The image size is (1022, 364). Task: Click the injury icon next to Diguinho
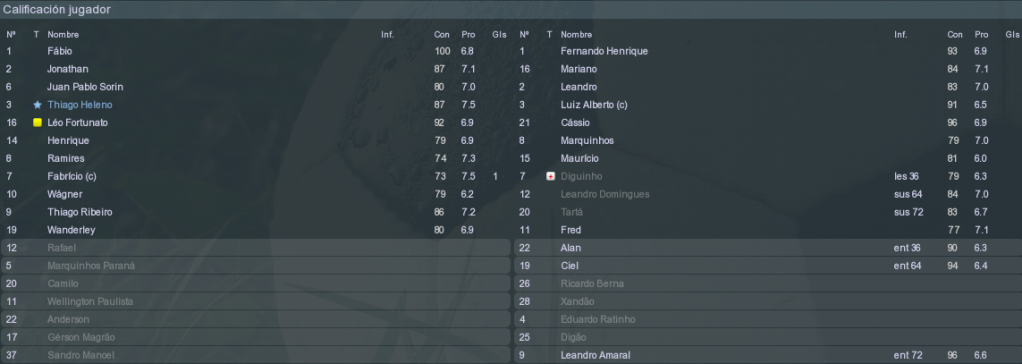(551, 176)
